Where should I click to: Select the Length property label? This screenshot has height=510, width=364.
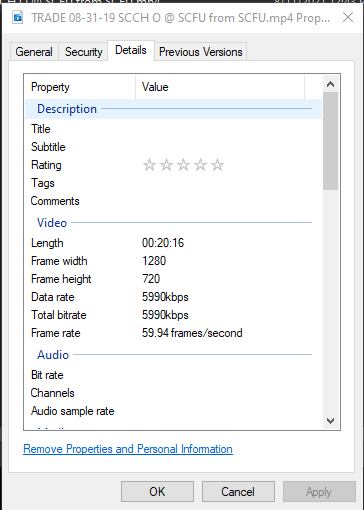[x=47, y=243]
